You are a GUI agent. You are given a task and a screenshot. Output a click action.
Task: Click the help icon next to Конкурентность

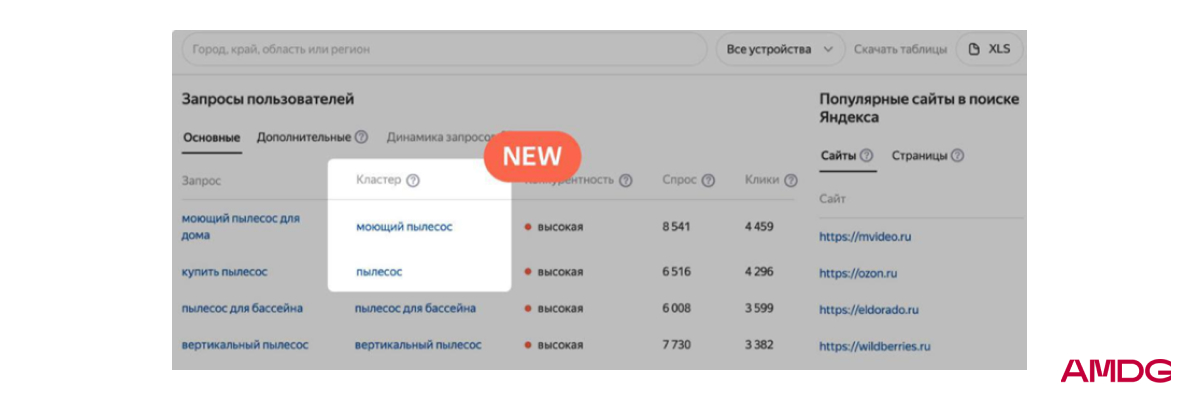click(x=626, y=181)
